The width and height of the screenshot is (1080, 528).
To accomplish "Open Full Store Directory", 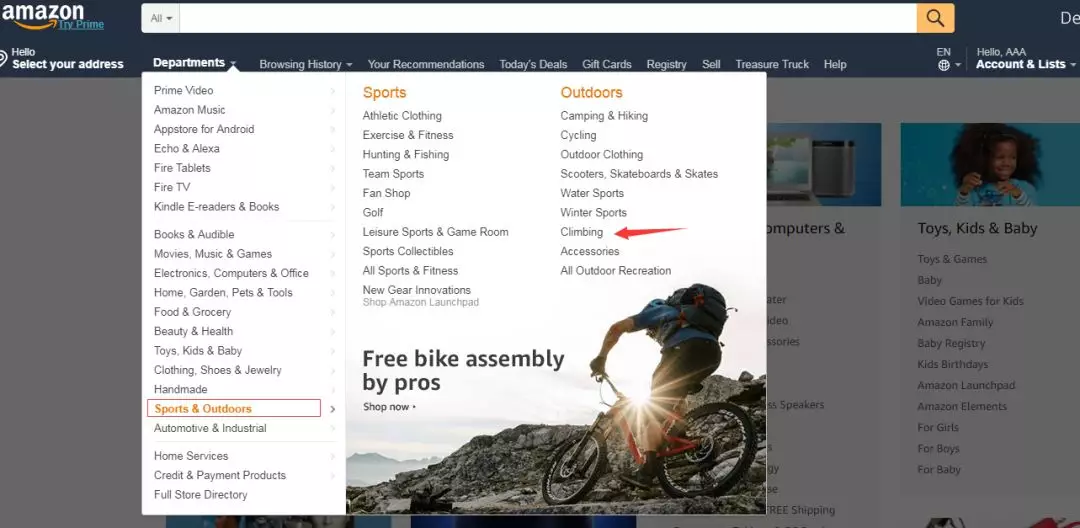I will [x=200, y=494].
